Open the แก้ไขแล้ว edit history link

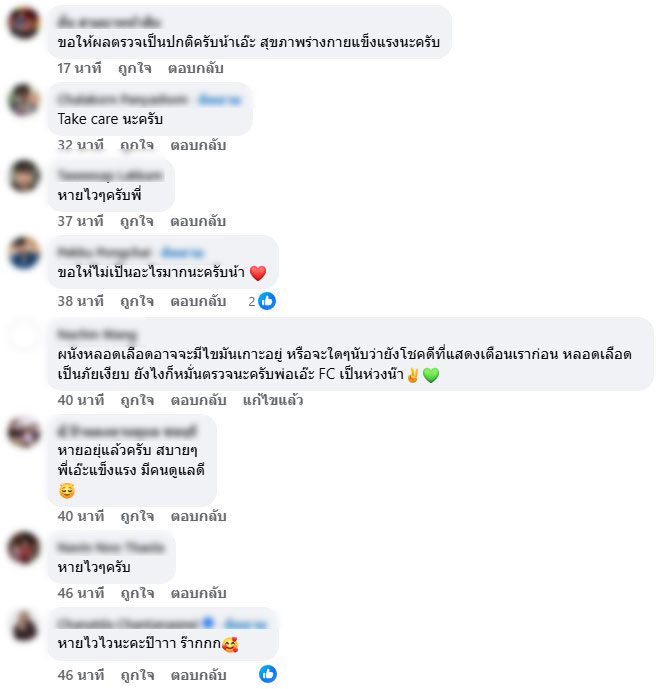(273, 400)
